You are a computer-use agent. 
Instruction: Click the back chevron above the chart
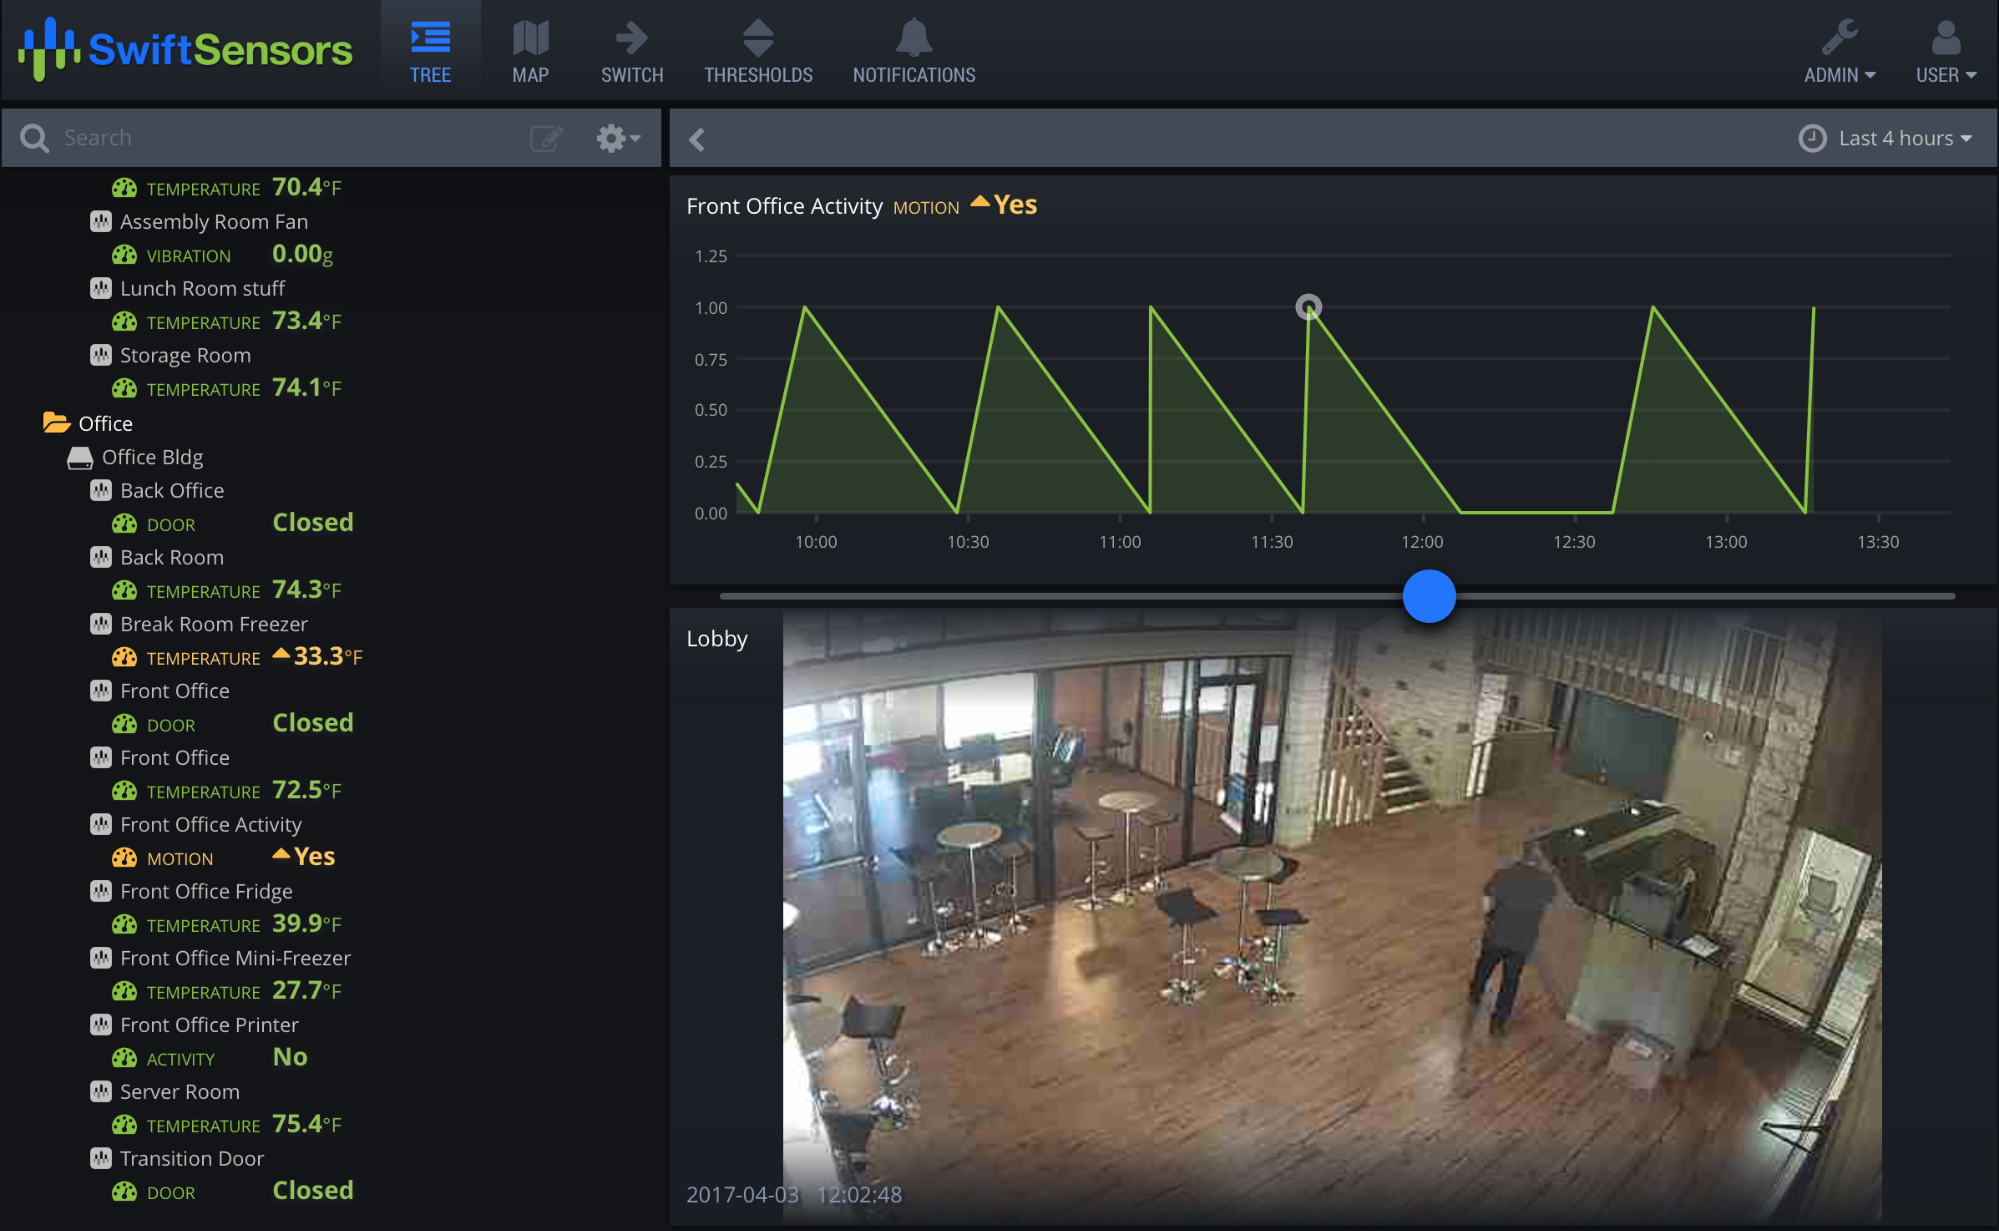697,139
